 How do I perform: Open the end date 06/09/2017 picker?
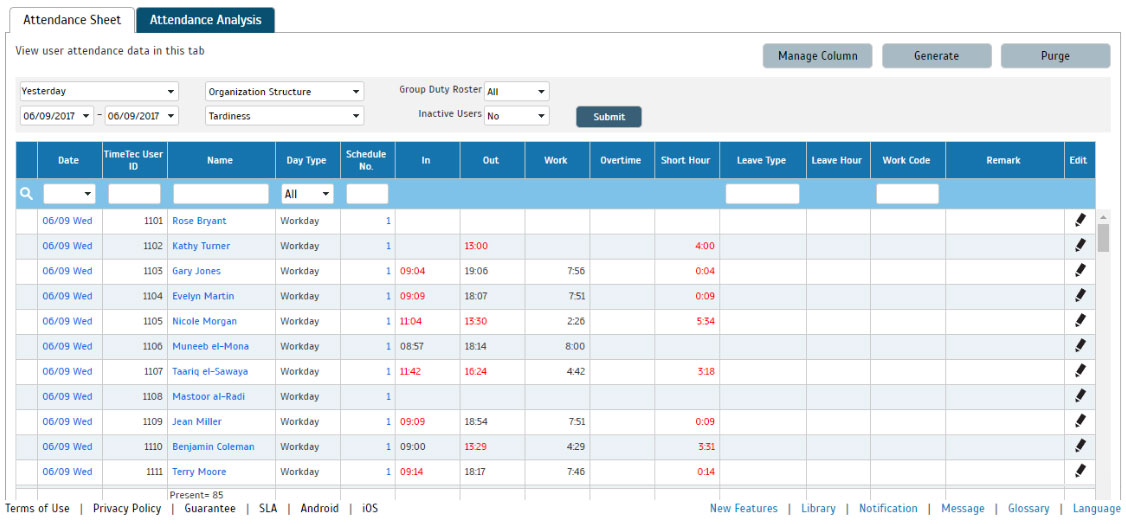coord(141,116)
